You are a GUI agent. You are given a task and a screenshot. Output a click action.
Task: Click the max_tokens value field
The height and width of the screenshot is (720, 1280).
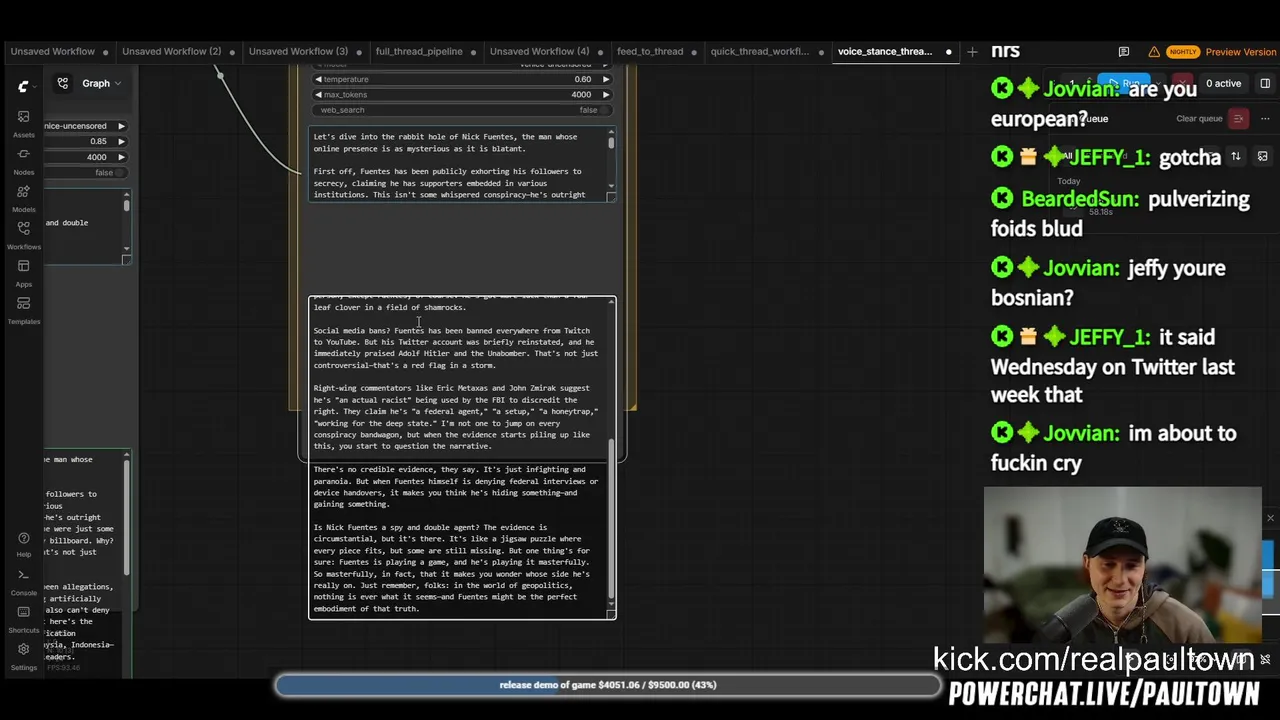pyautogui.click(x=461, y=95)
